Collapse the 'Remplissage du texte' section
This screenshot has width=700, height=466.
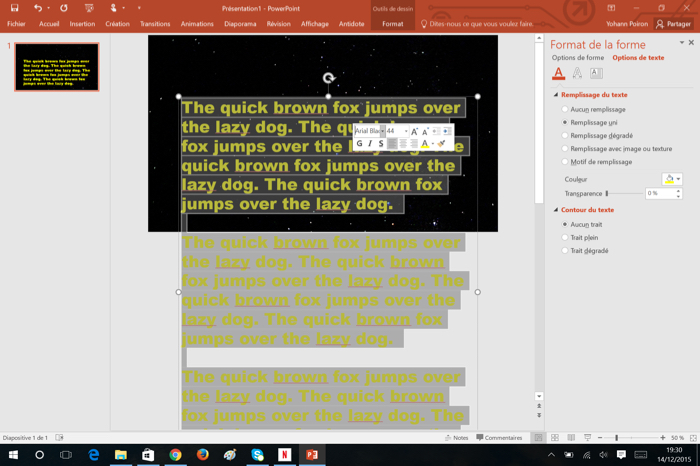coord(556,94)
